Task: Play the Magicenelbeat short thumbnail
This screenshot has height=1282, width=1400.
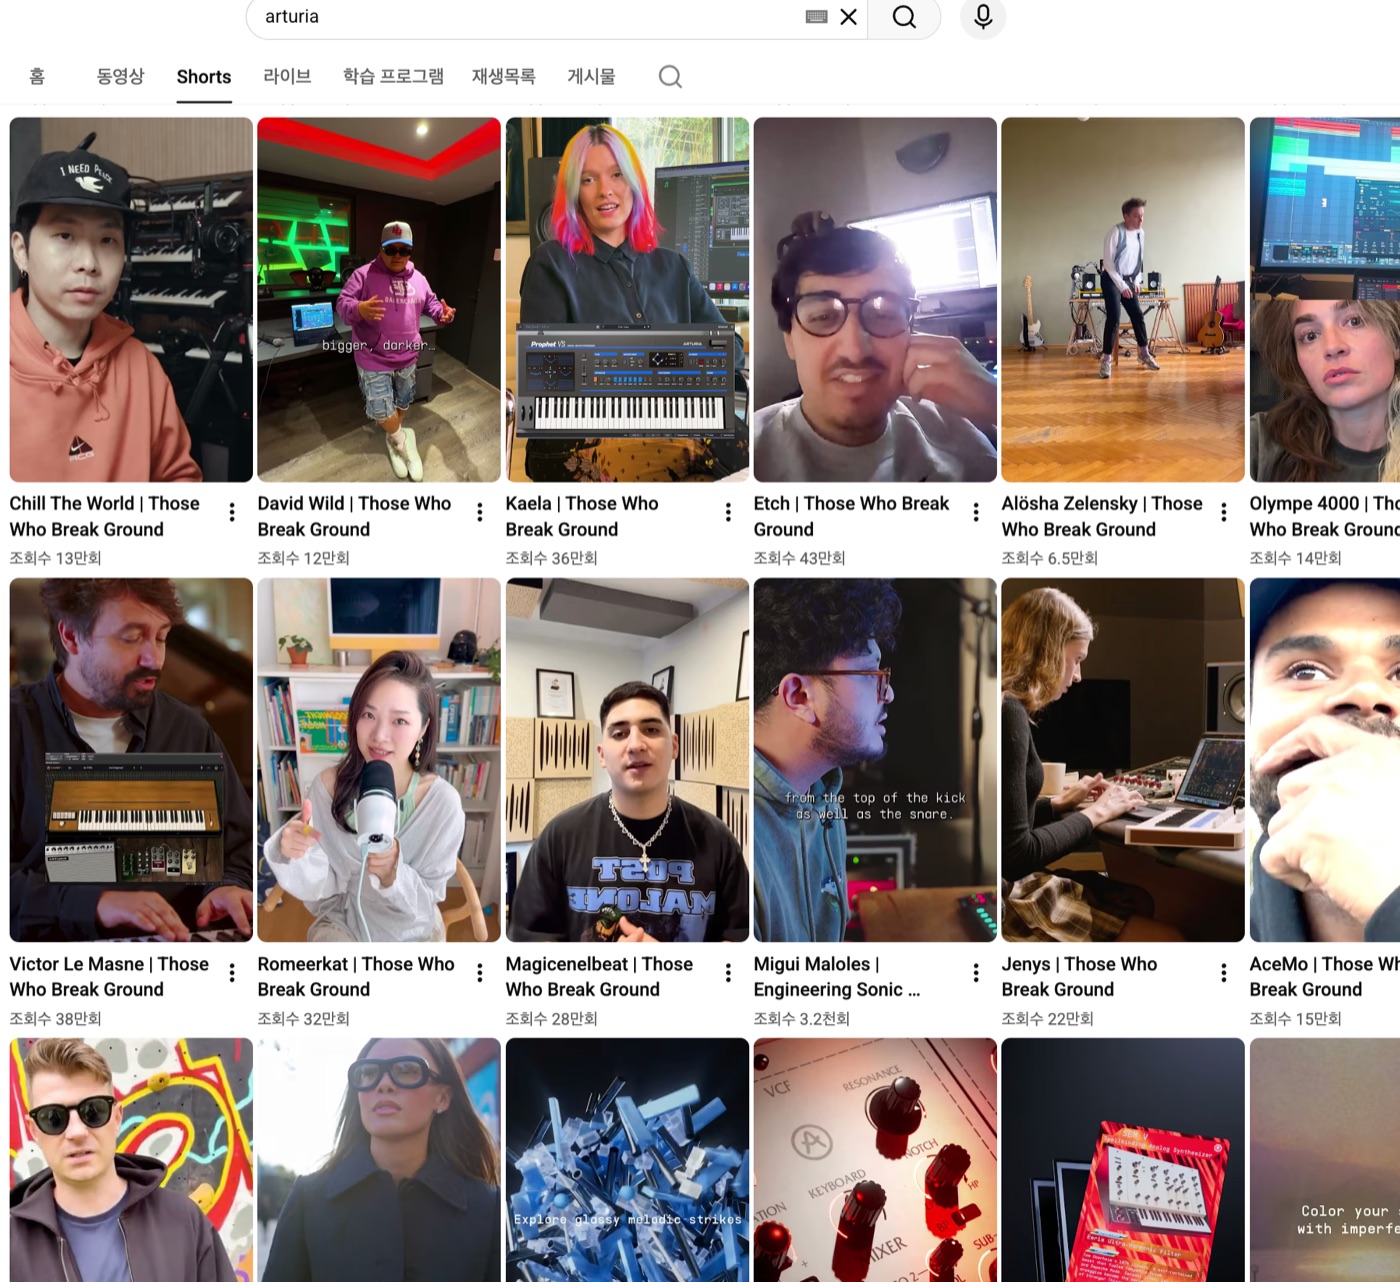Action: pyautogui.click(x=627, y=760)
